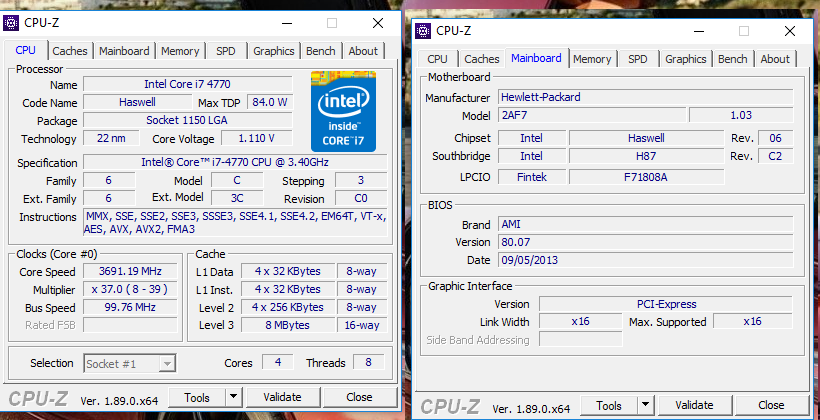The height and width of the screenshot is (420, 820).
Task: Close right CPU-Z window via title bar X
Action: click(x=790, y=31)
